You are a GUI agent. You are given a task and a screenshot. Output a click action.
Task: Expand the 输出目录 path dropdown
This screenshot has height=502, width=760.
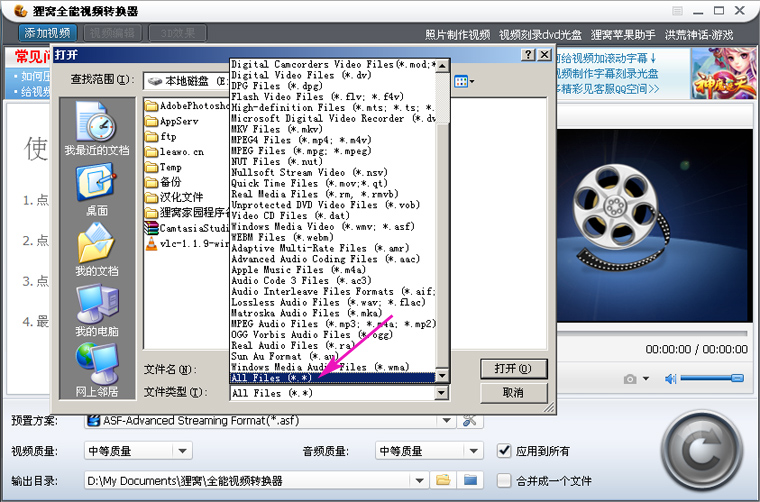tap(419, 481)
